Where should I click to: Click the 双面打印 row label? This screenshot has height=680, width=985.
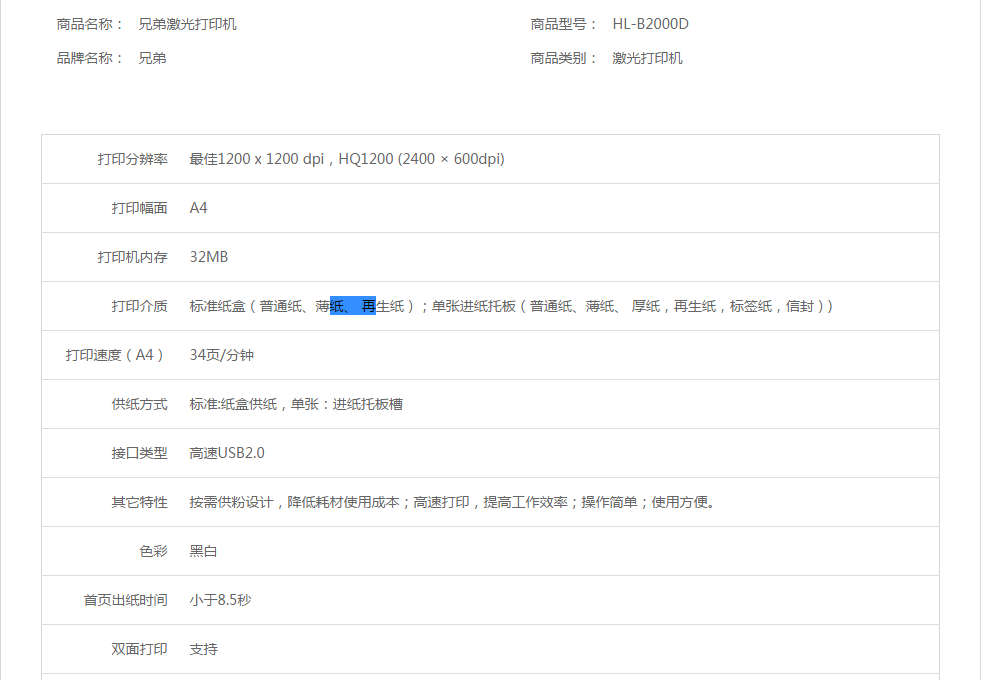pyautogui.click(x=139, y=650)
